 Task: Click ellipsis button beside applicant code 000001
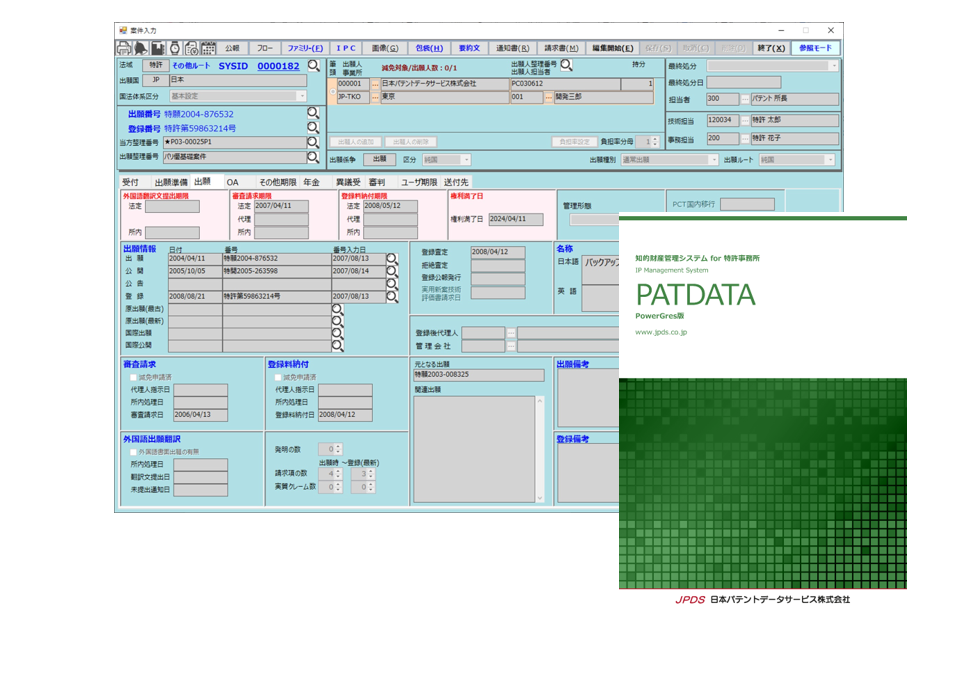click(375, 84)
